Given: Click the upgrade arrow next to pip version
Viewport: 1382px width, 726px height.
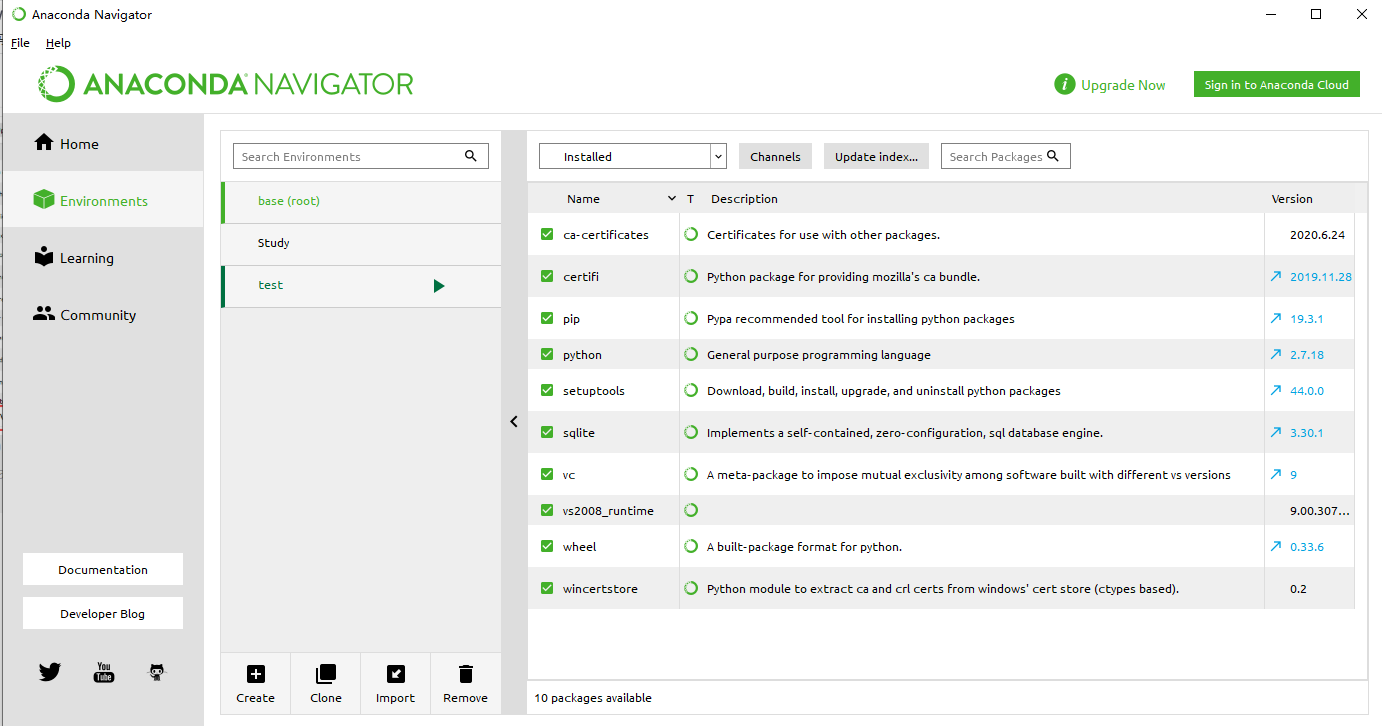Looking at the screenshot, I should tap(1275, 319).
